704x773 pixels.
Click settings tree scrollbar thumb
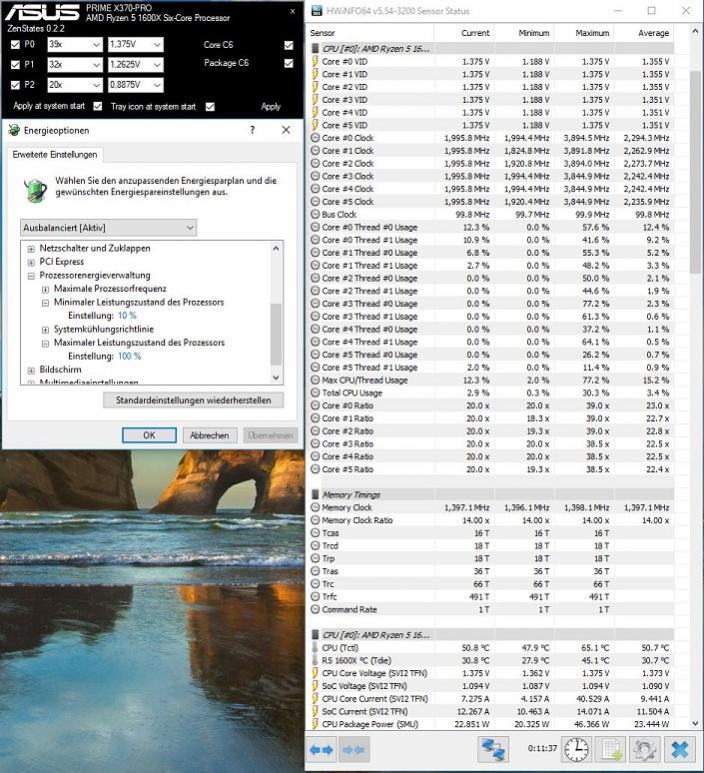[276, 334]
